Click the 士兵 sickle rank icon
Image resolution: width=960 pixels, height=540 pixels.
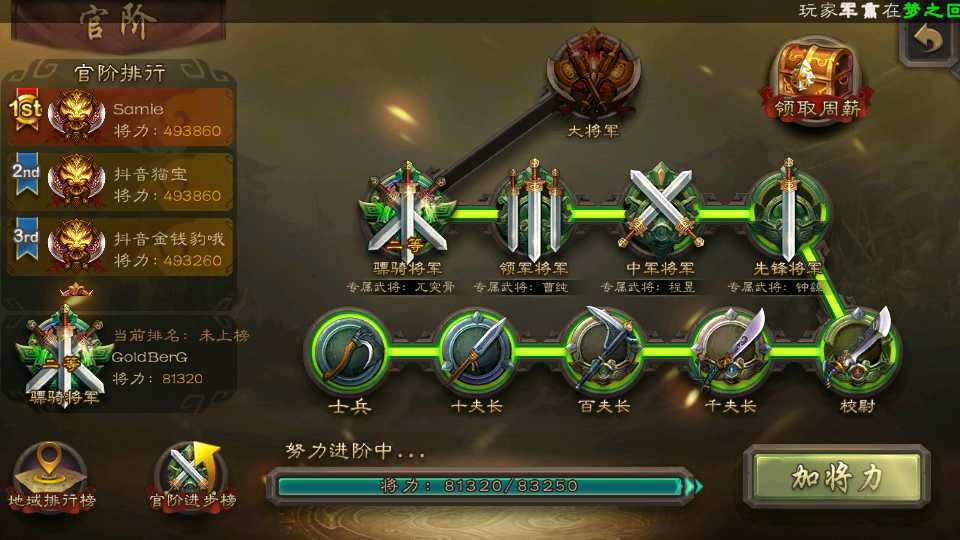pos(349,351)
